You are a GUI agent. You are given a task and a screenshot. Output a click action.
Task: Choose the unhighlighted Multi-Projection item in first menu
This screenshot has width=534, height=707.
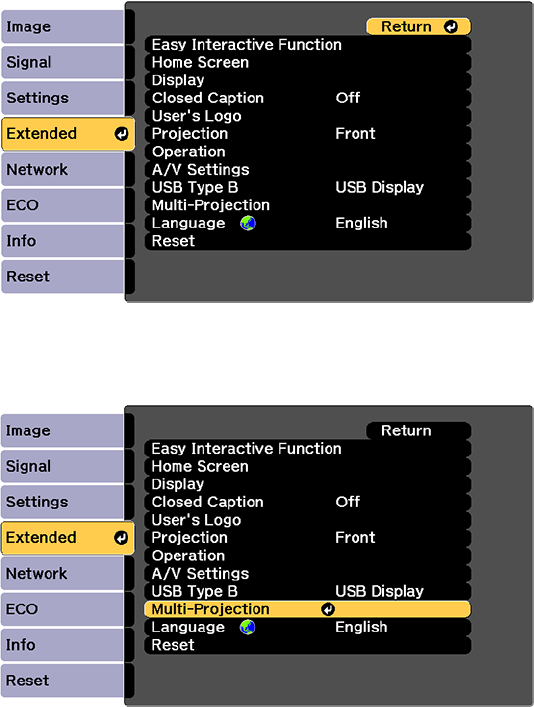tap(308, 205)
